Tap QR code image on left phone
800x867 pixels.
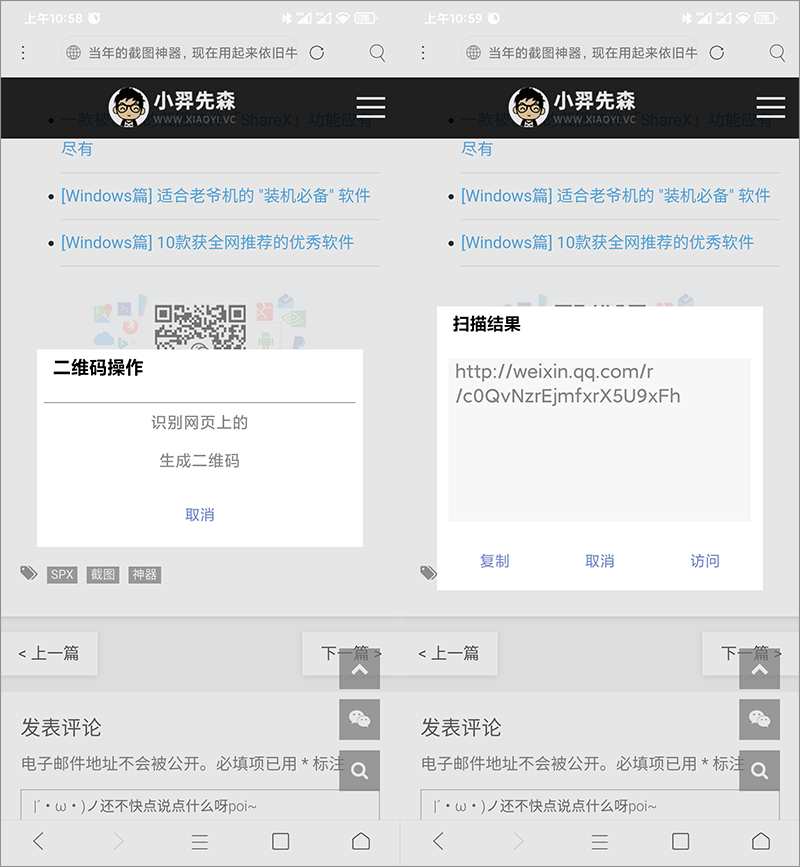(x=200, y=326)
